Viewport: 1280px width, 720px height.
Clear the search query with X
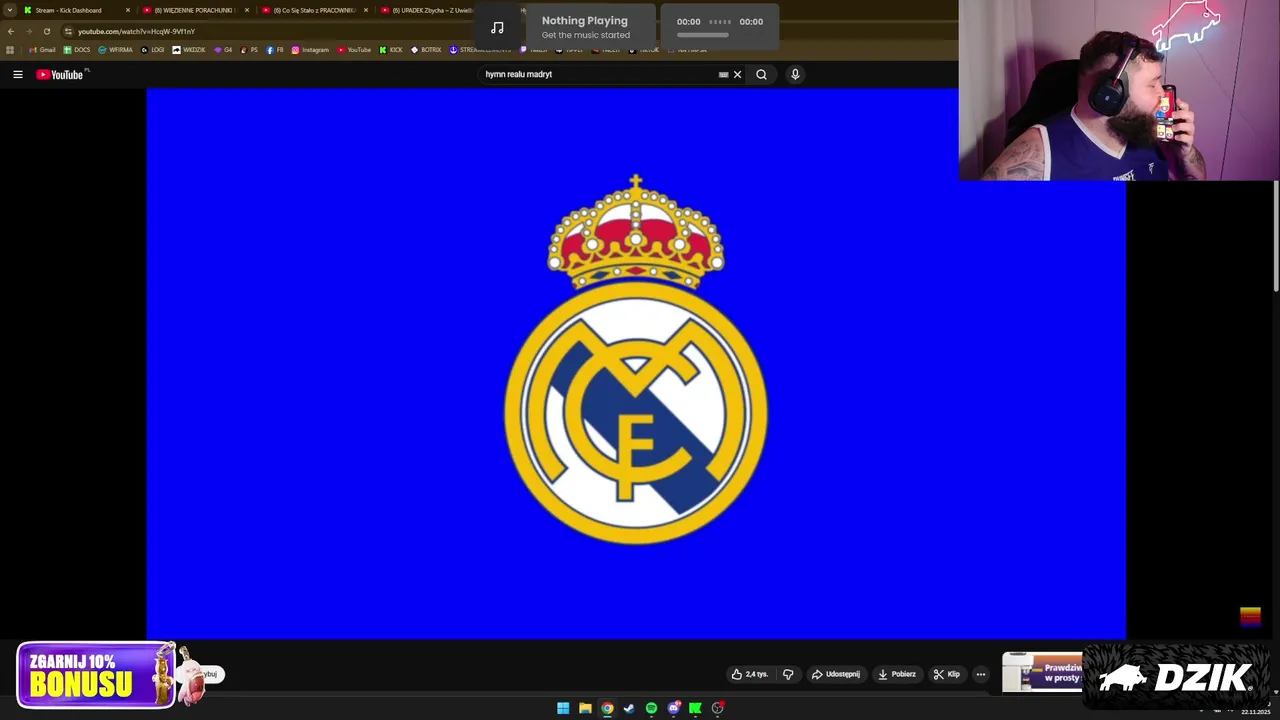coord(737,74)
